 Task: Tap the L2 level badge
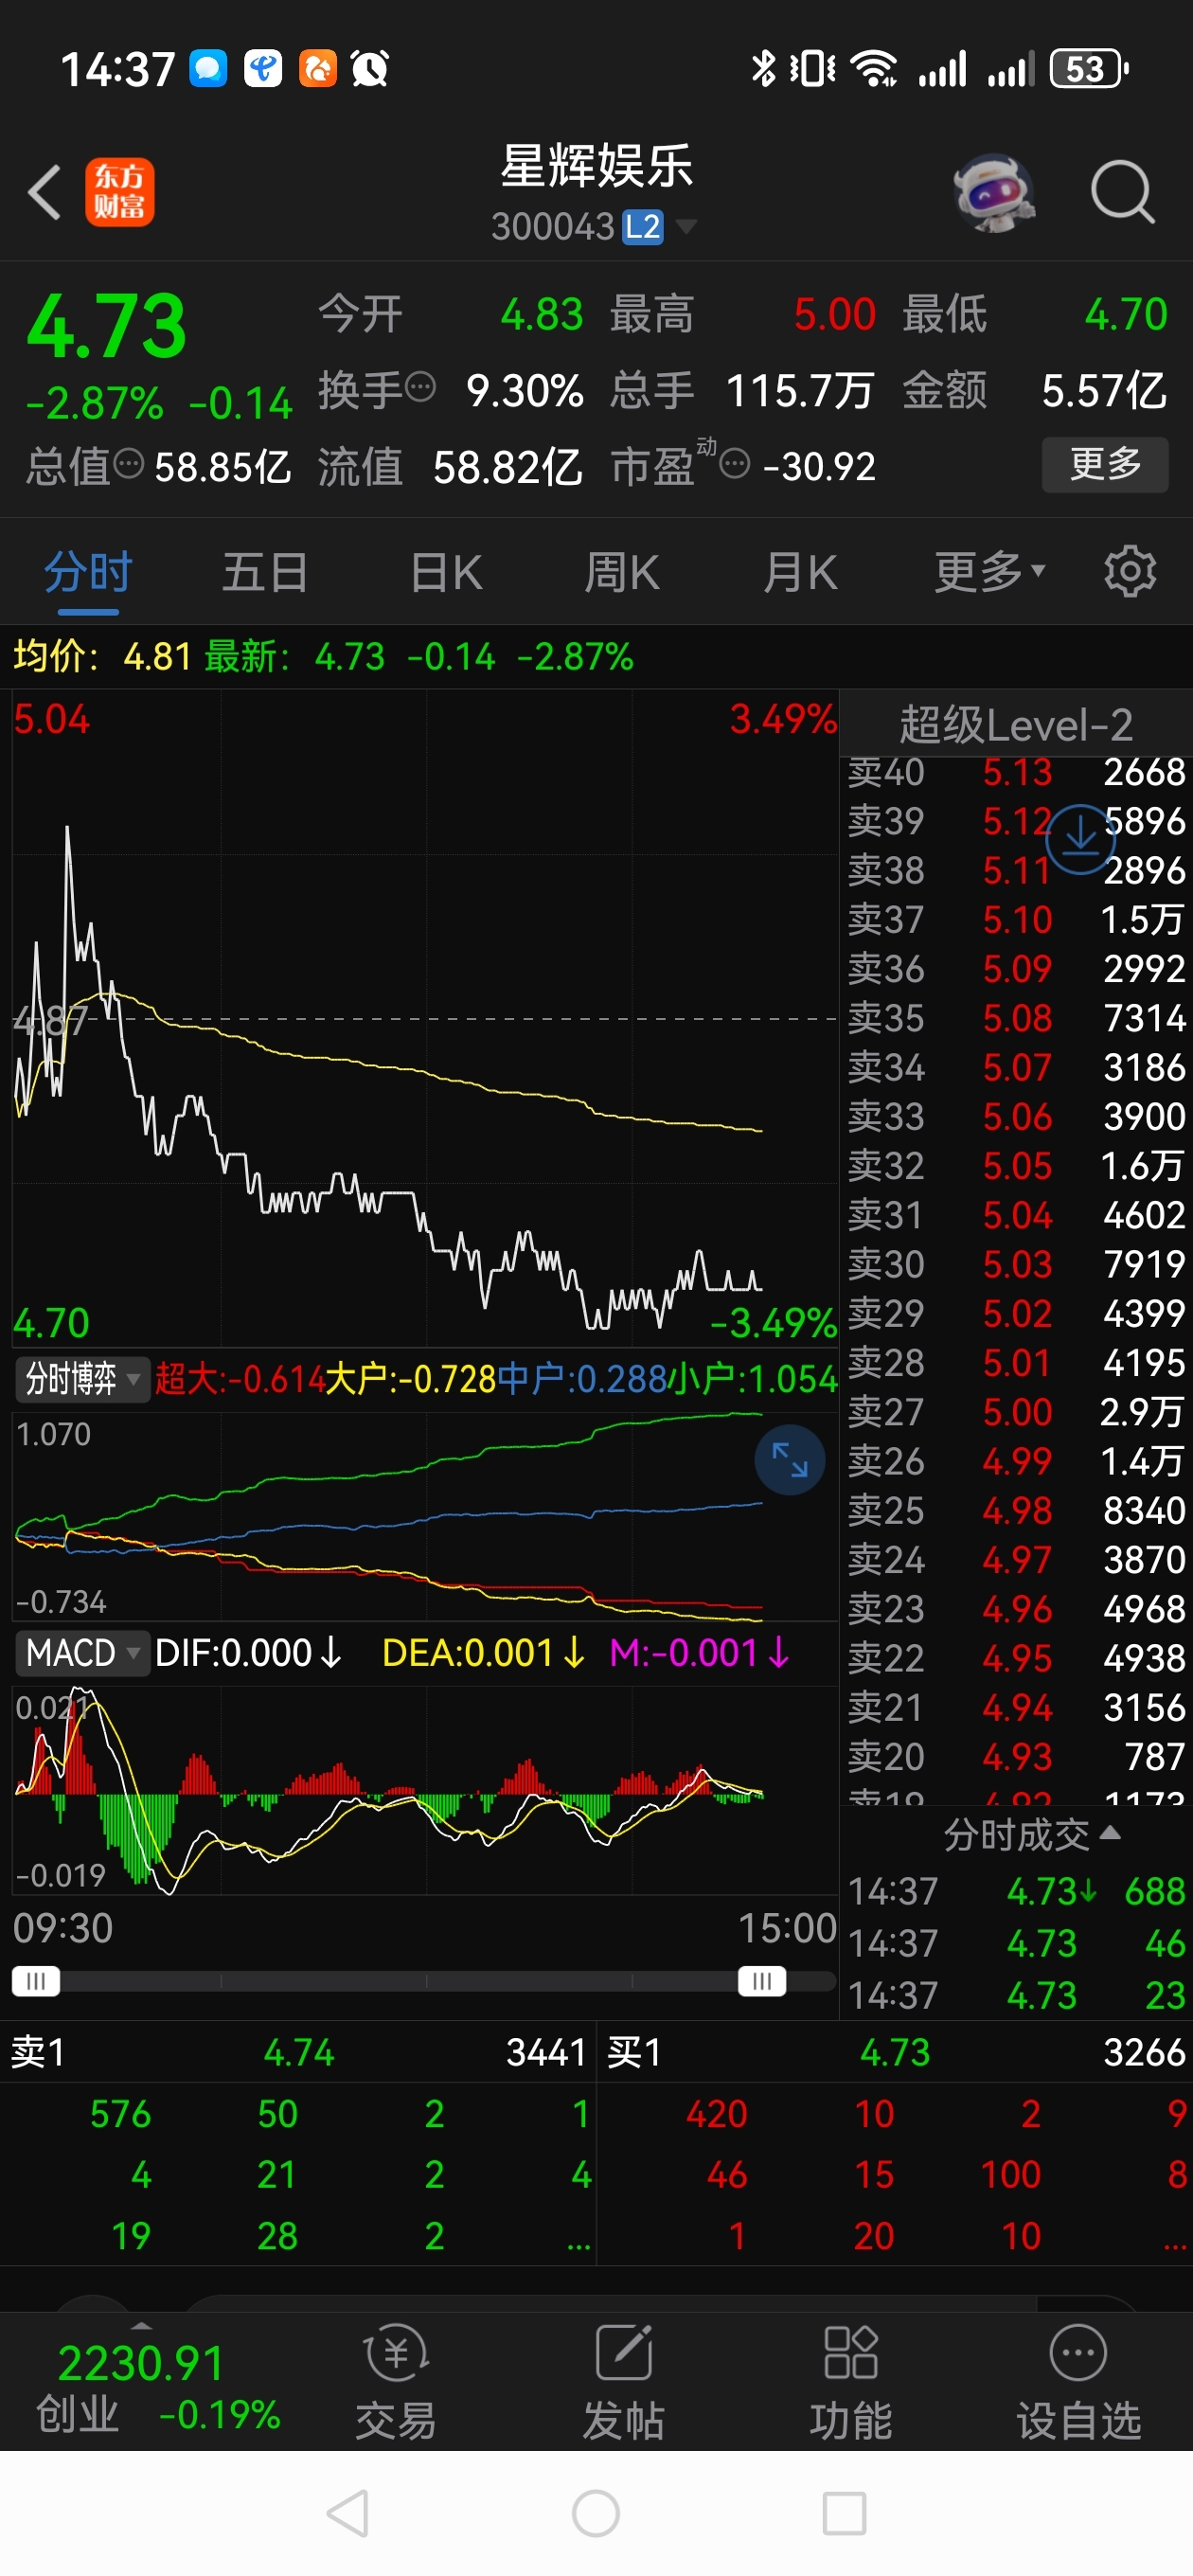coord(643,227)
